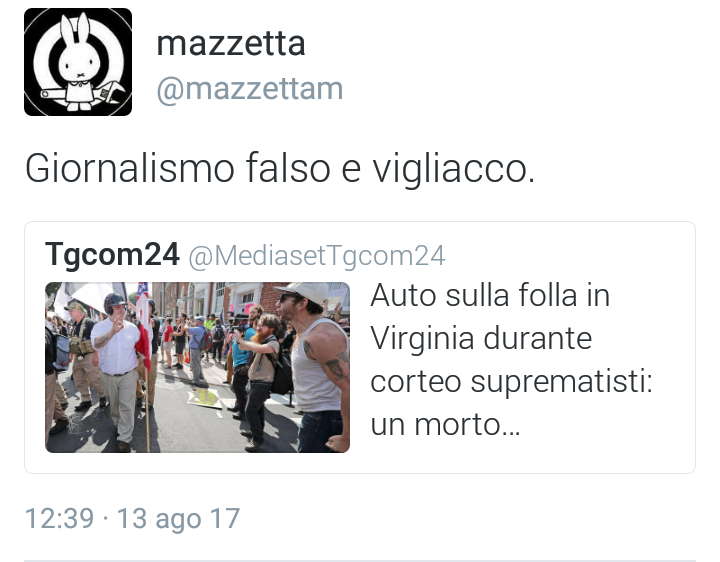Click the mazzetta display name

coord(231,44)
